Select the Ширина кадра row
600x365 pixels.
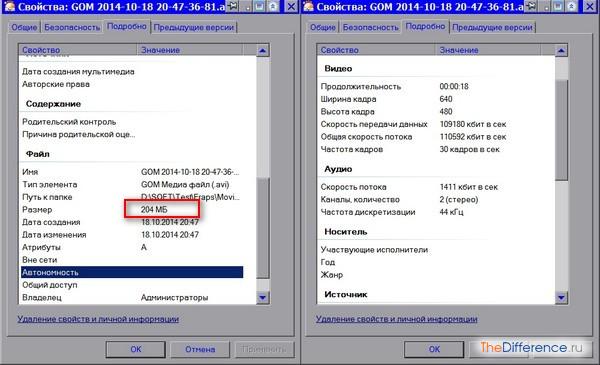[430, 99]
